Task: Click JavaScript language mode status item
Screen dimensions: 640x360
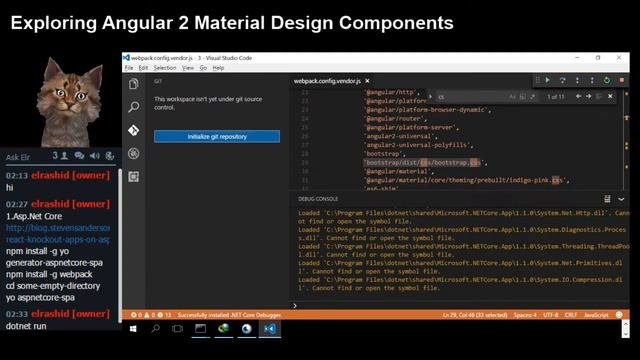Action: click(596, 315)
